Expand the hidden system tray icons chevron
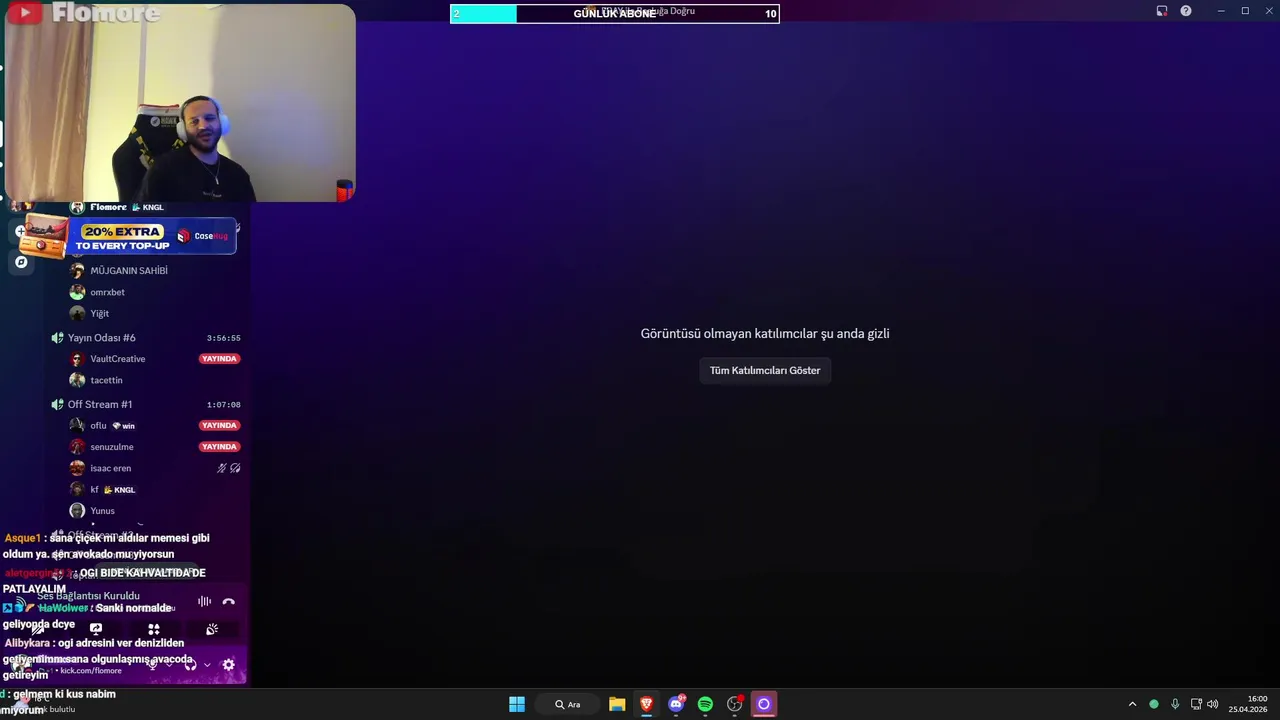 point(1132,704)
